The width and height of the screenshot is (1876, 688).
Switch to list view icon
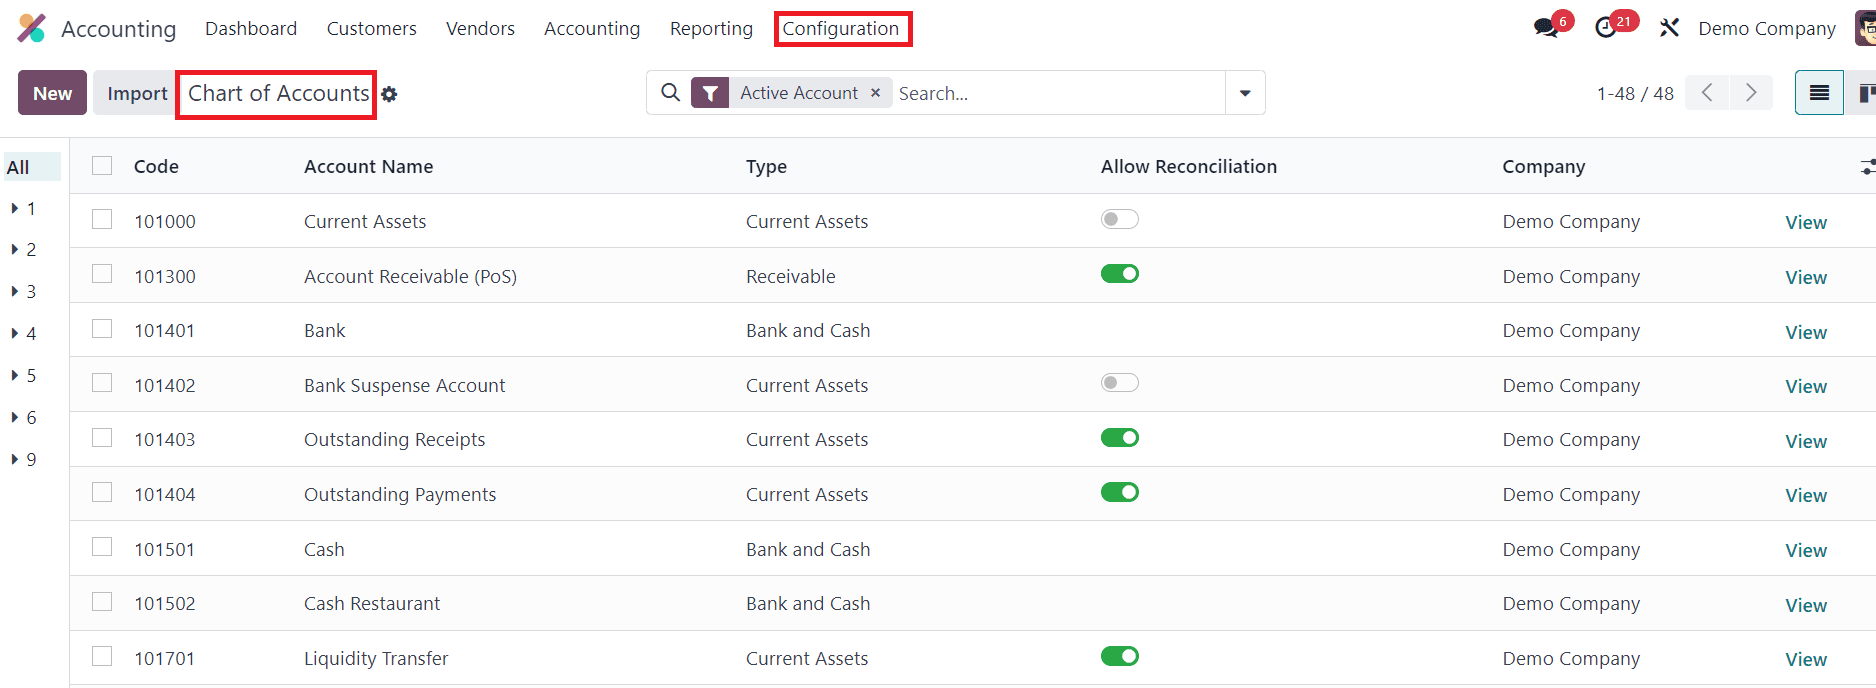click(x=1819, y=93)
